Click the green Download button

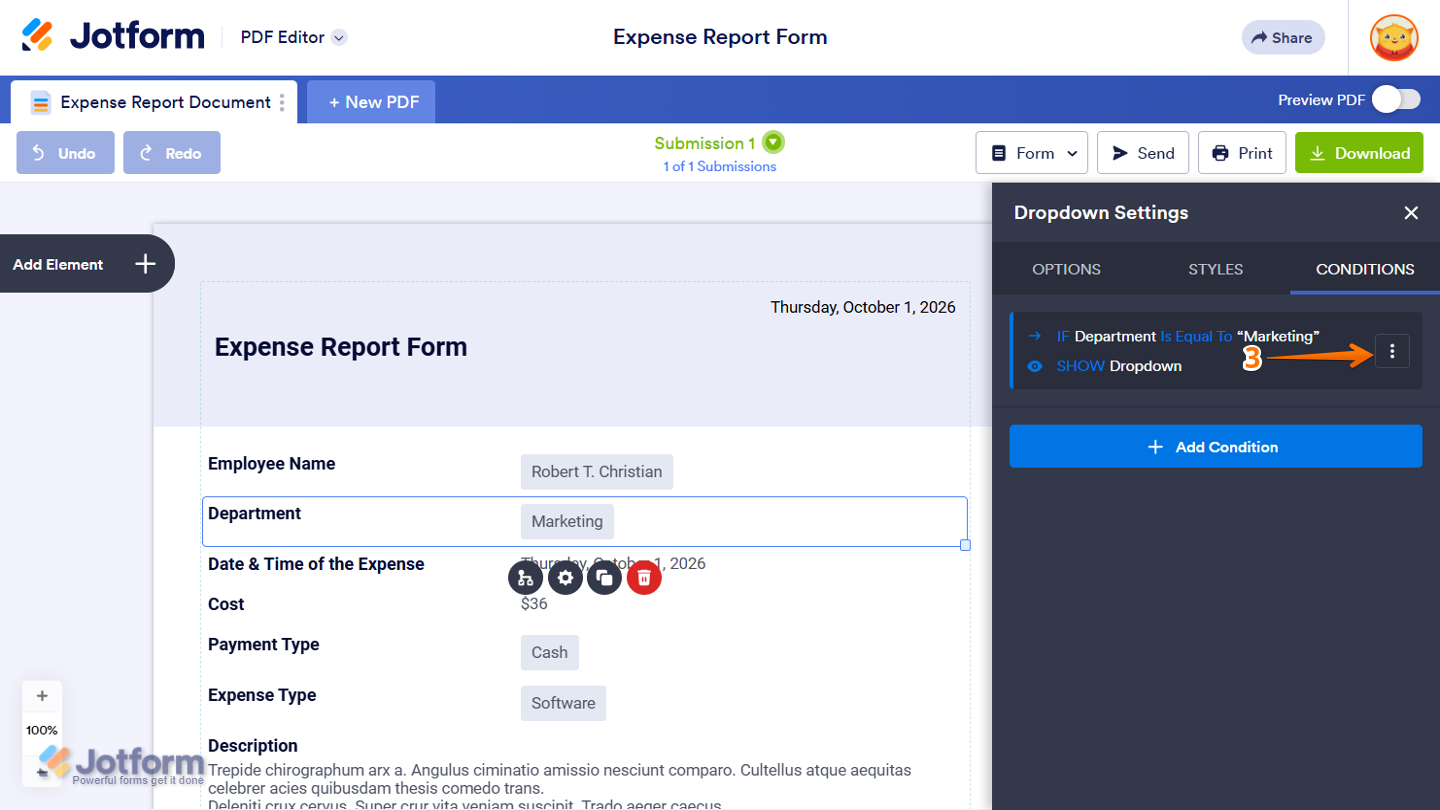(x=1359, y=153)
